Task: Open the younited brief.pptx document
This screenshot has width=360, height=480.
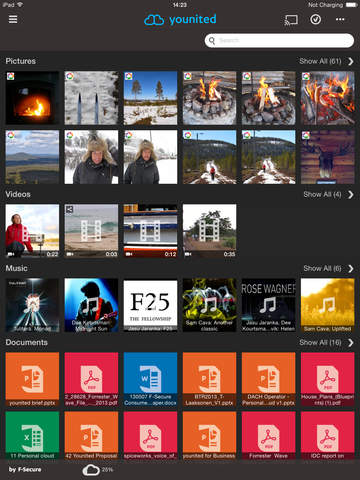Action: coord(32,379)
